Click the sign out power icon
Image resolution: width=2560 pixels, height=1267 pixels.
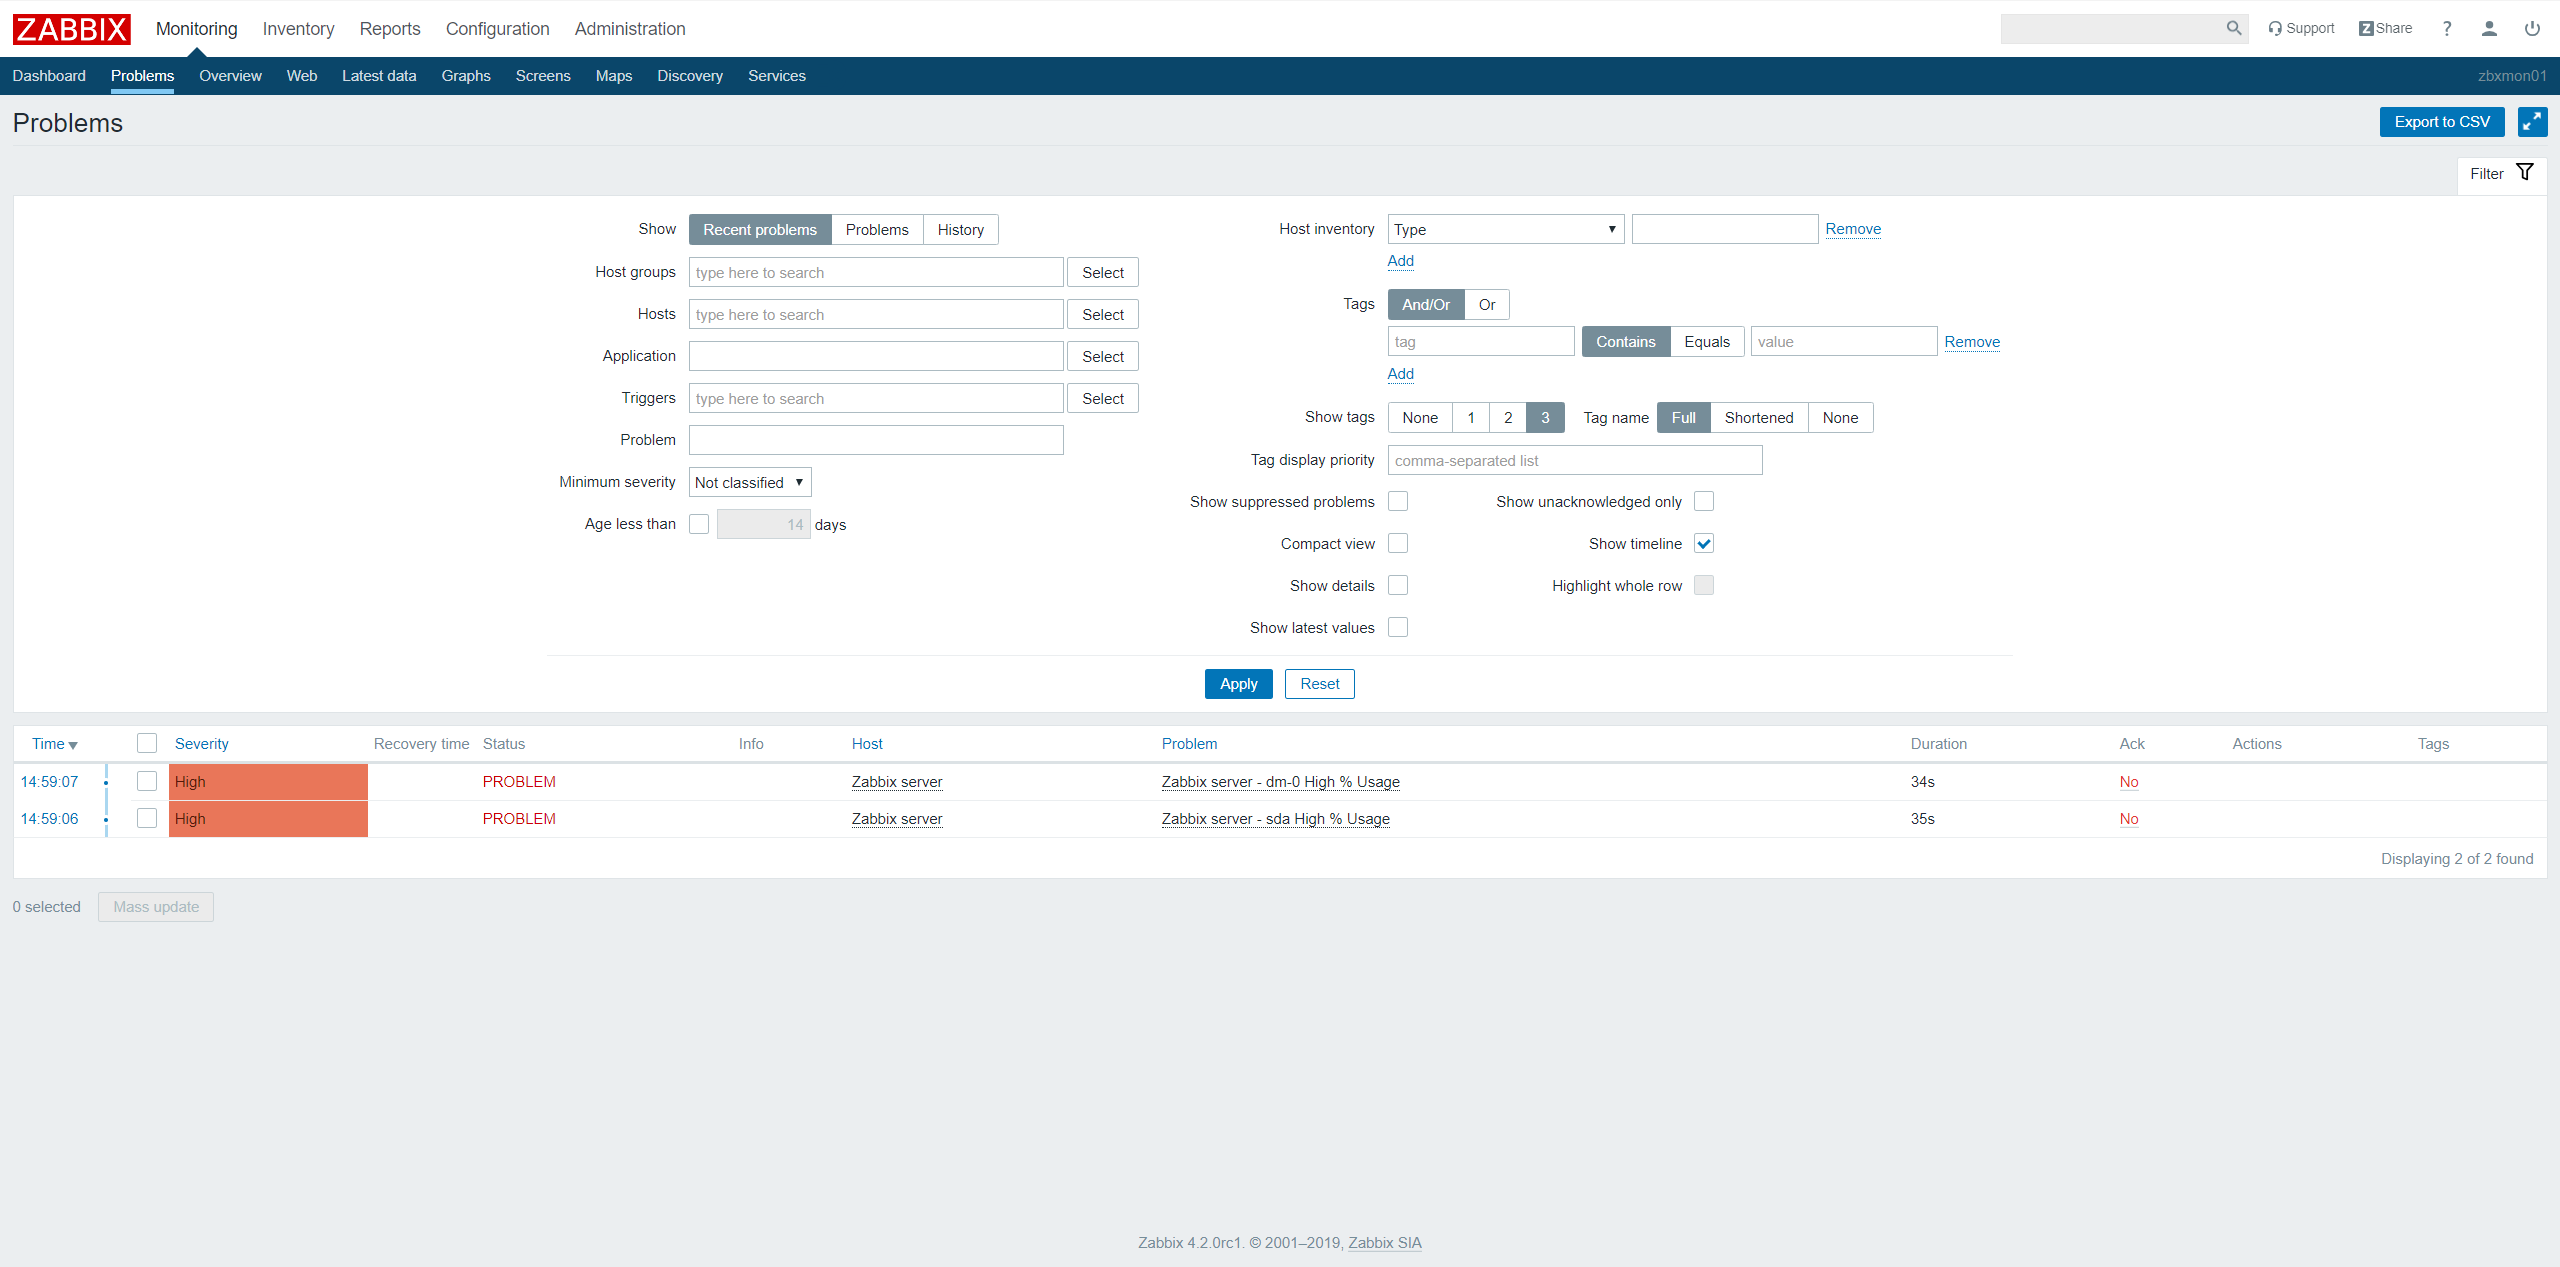pos(2532,29)
